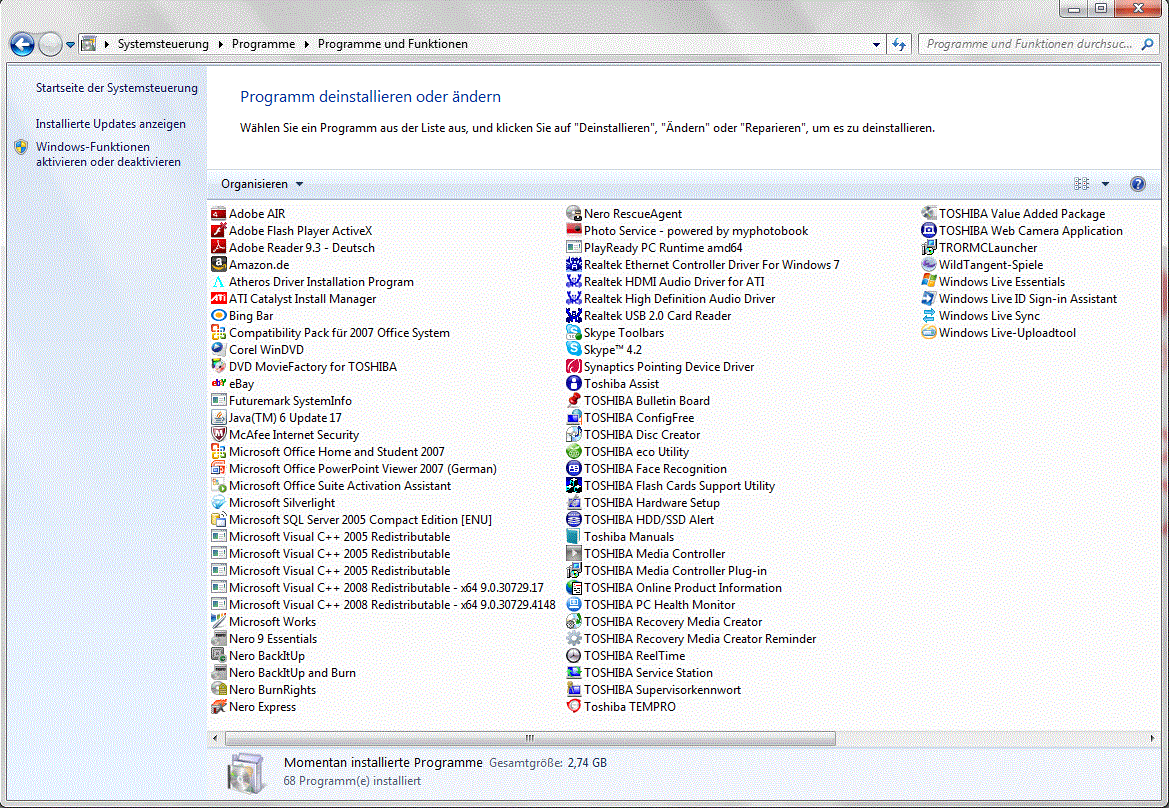
Task: Select the Nero BurnRights icon
Action: (x=218, y=690)
